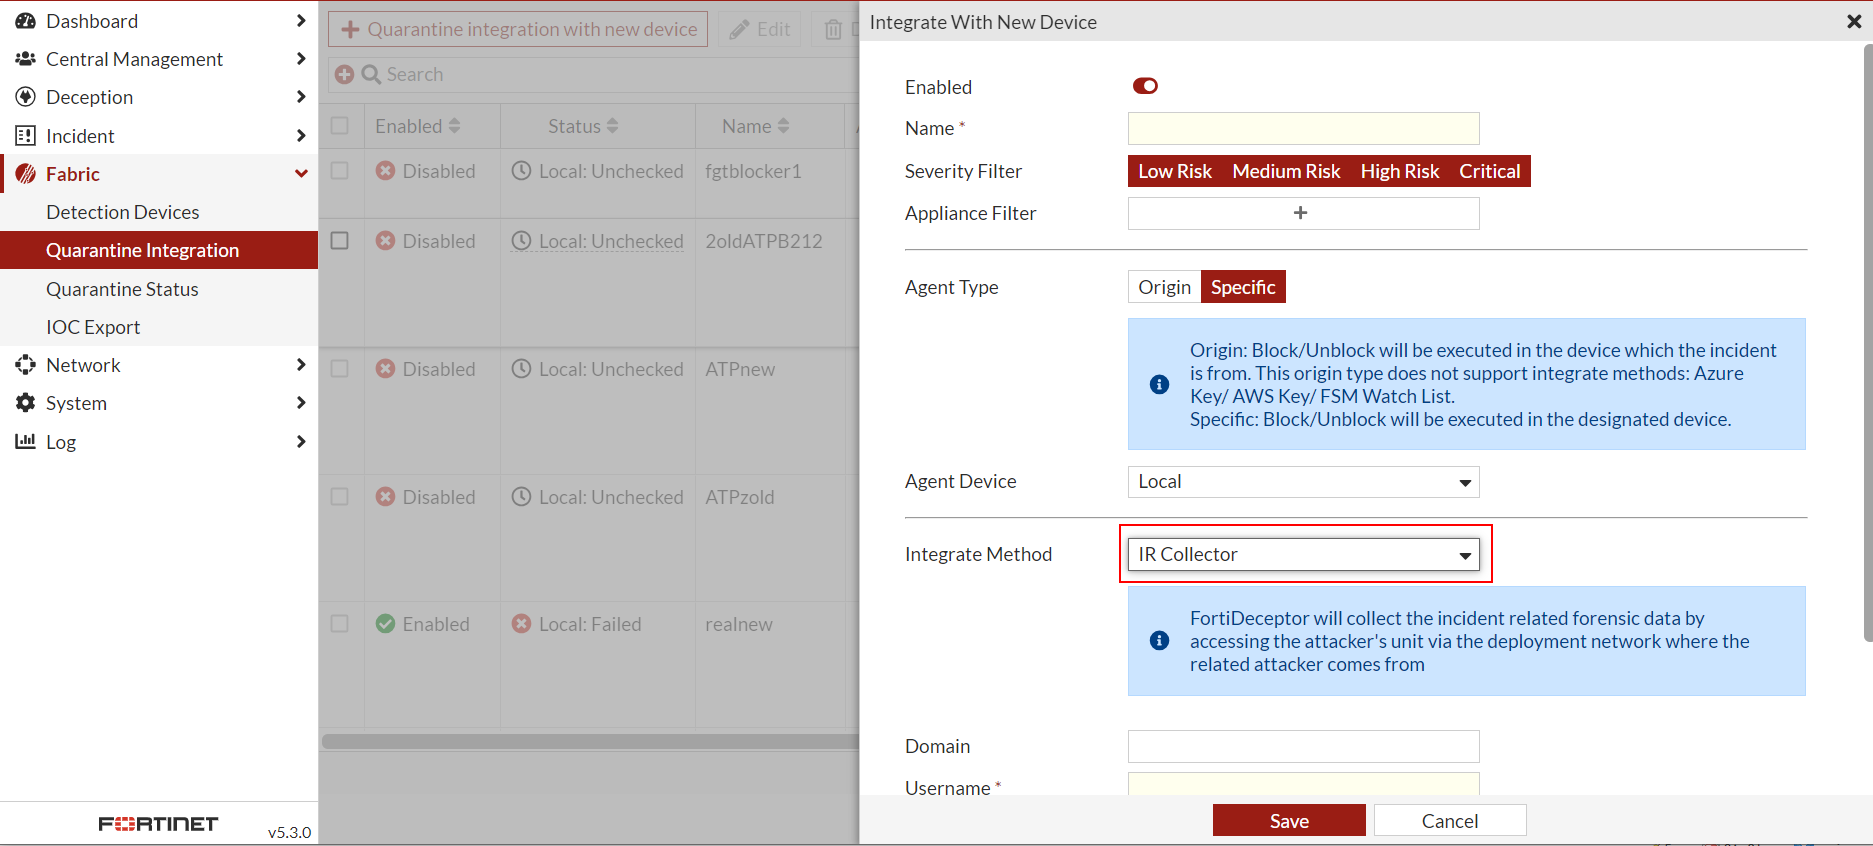
Task: Click the Central Management users icon
Action: tap(26, 59)
